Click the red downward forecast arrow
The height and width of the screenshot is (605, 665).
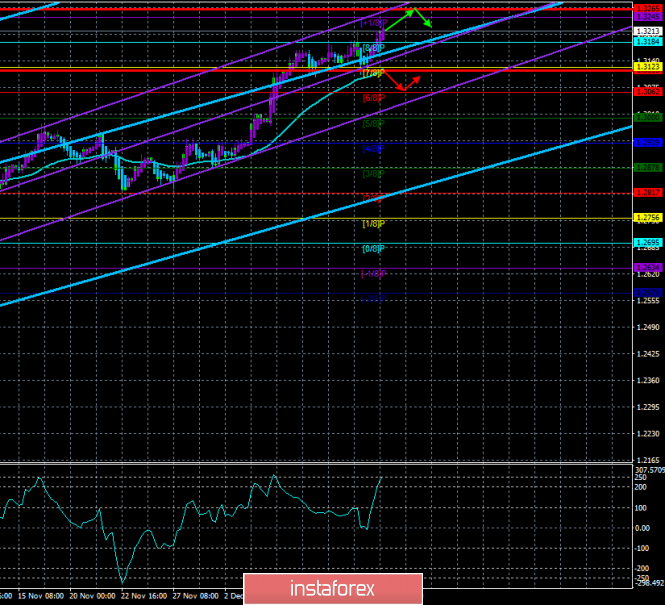coord(393,81)
